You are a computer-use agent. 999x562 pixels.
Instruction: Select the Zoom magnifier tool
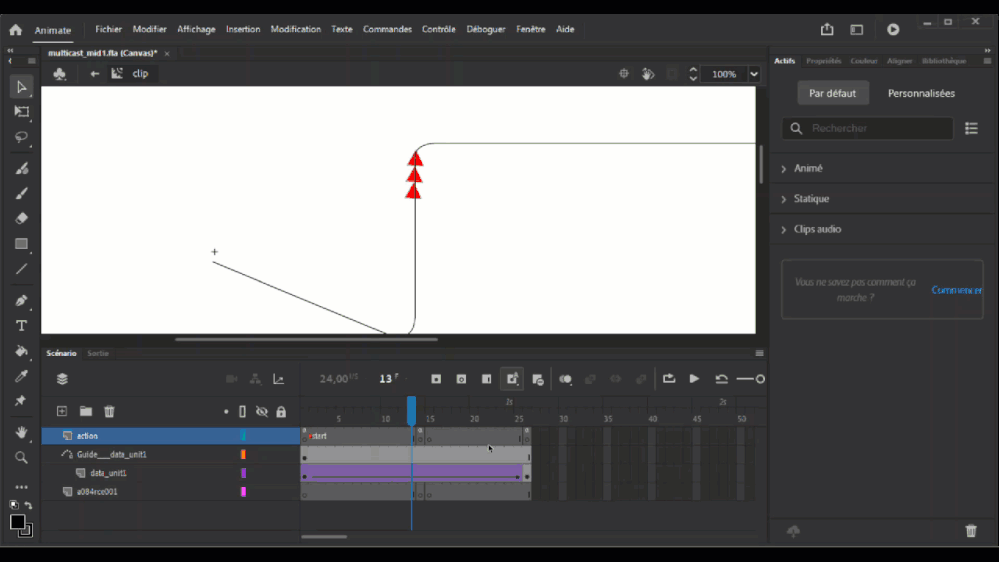tap(22, 458)
